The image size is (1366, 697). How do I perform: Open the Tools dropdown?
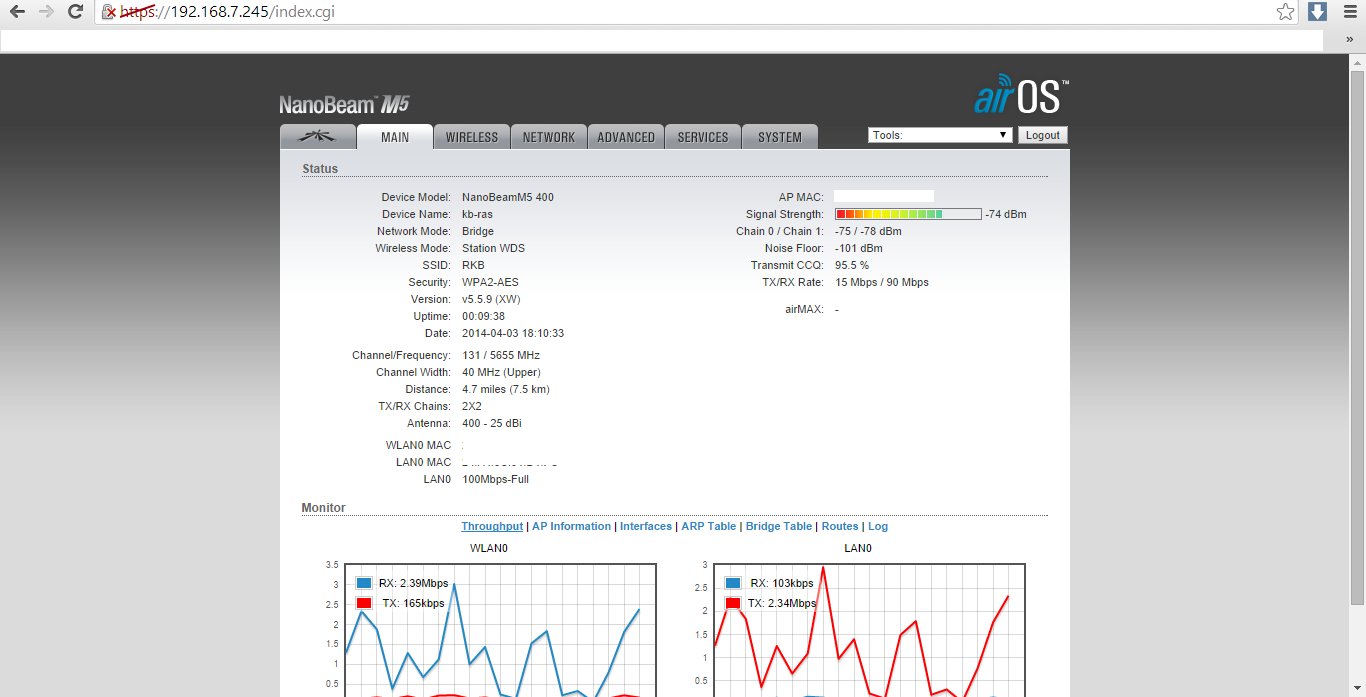pos(940,135)
